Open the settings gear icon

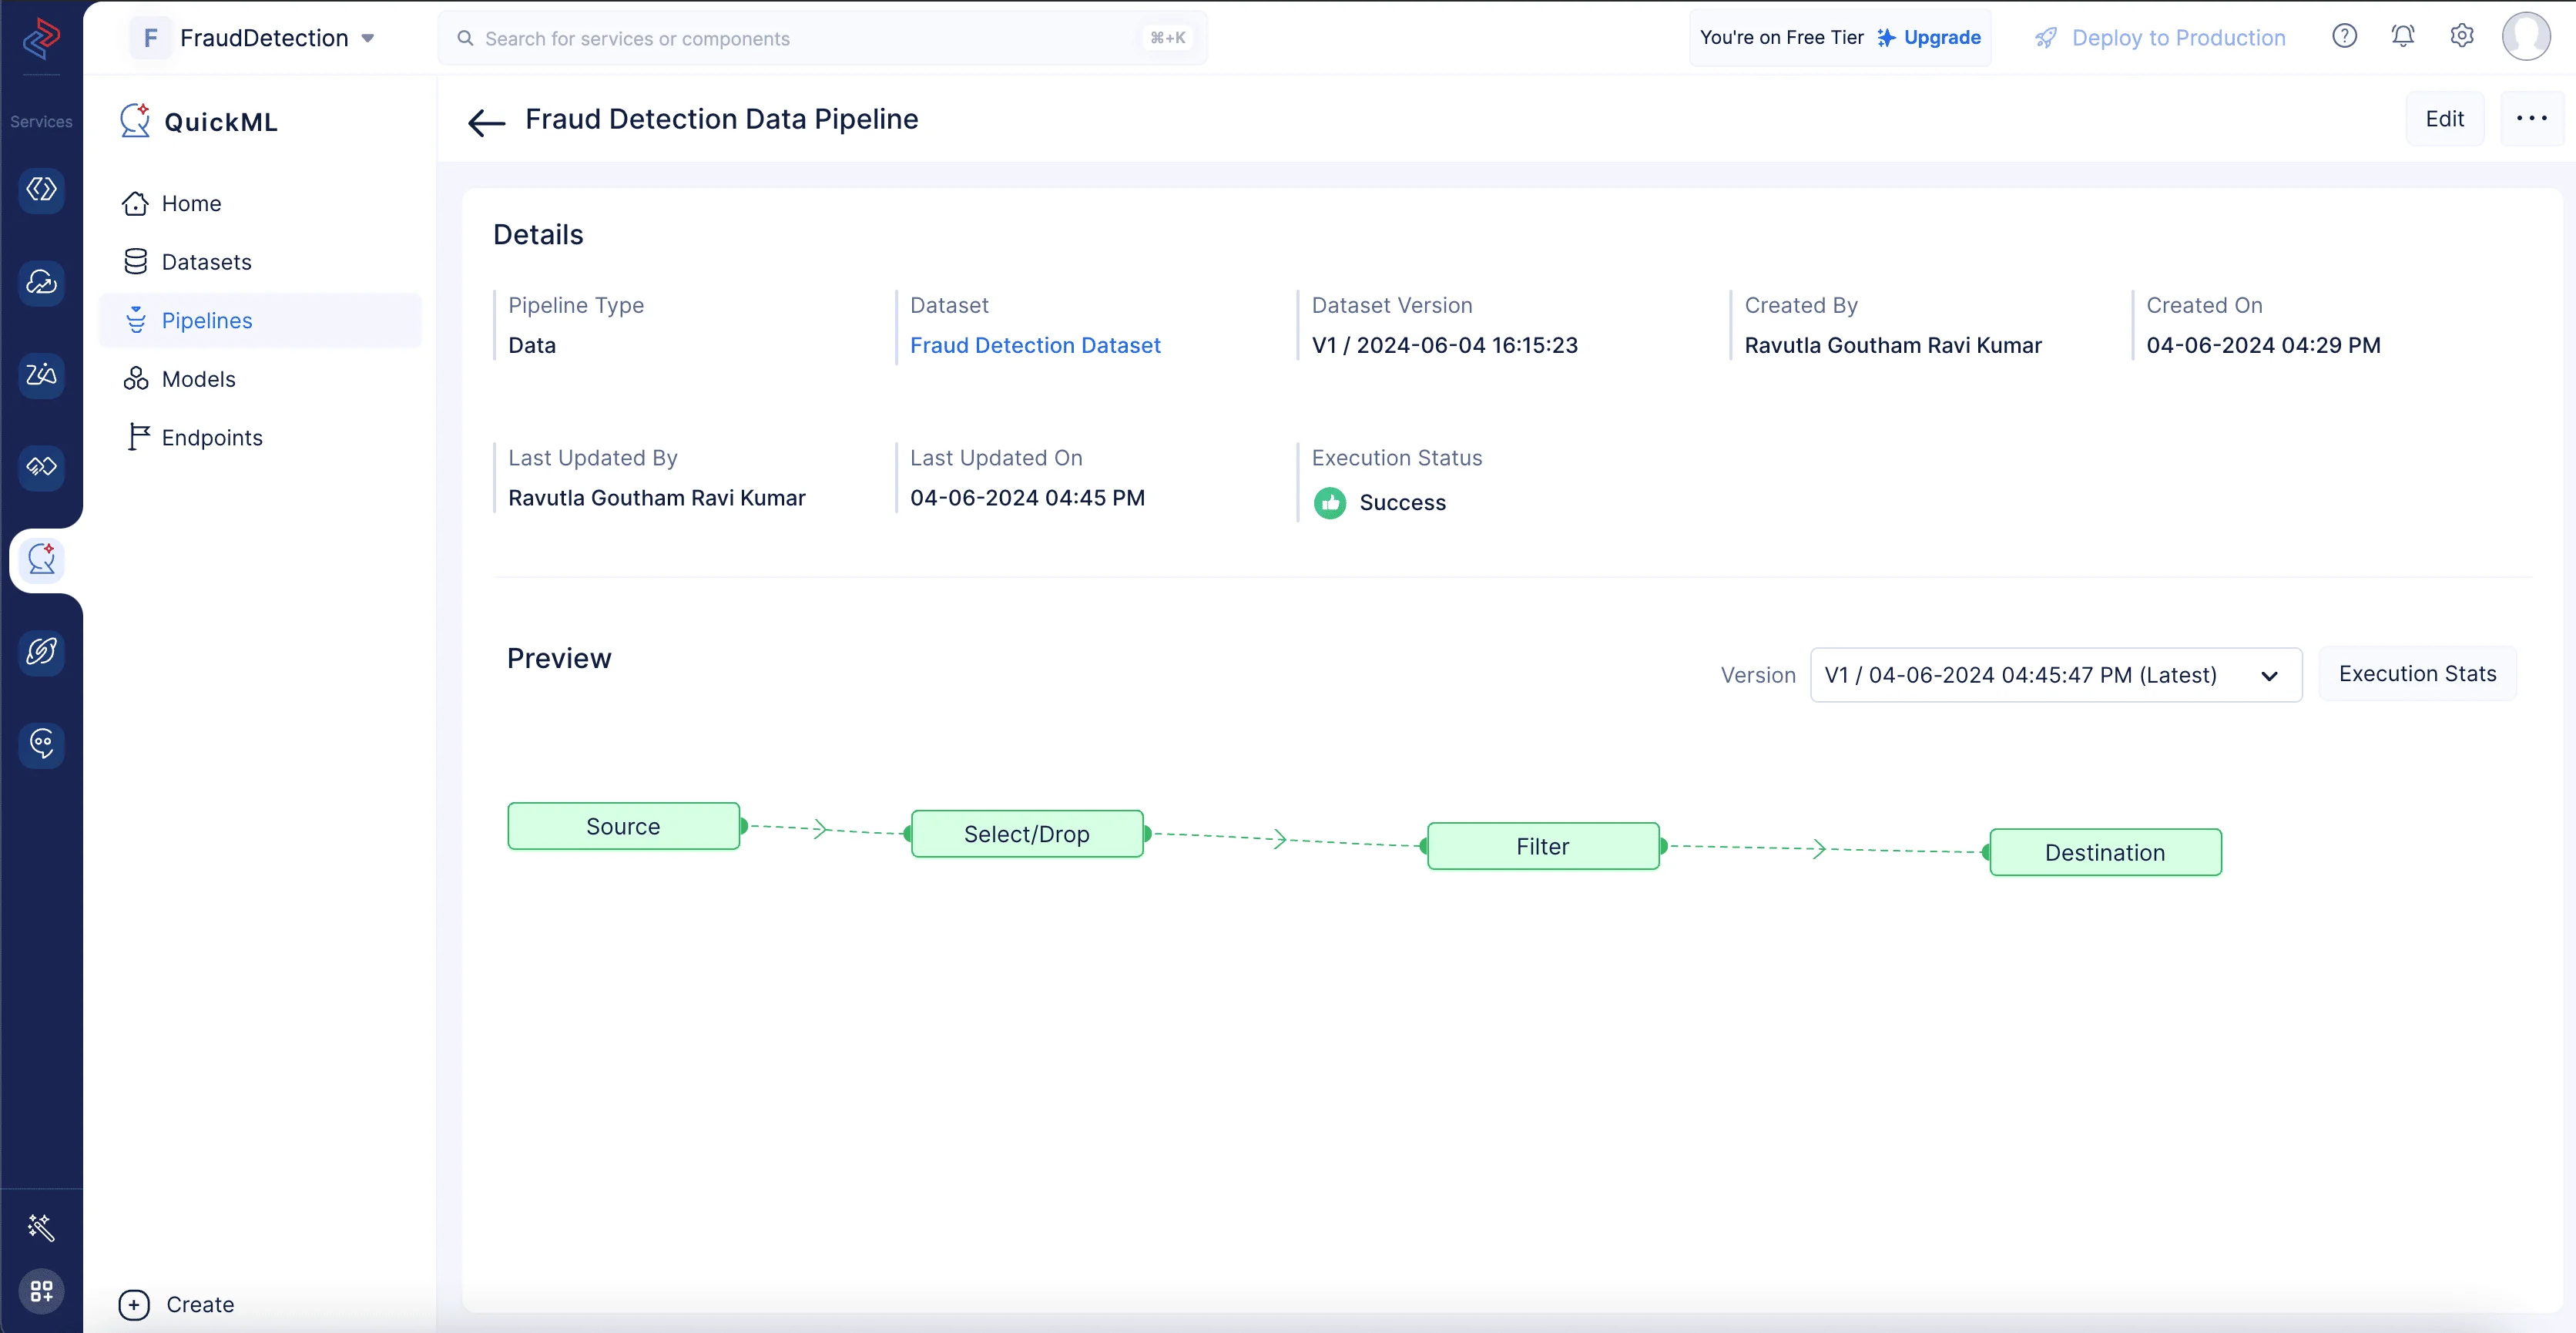(x=2461, y=37)
